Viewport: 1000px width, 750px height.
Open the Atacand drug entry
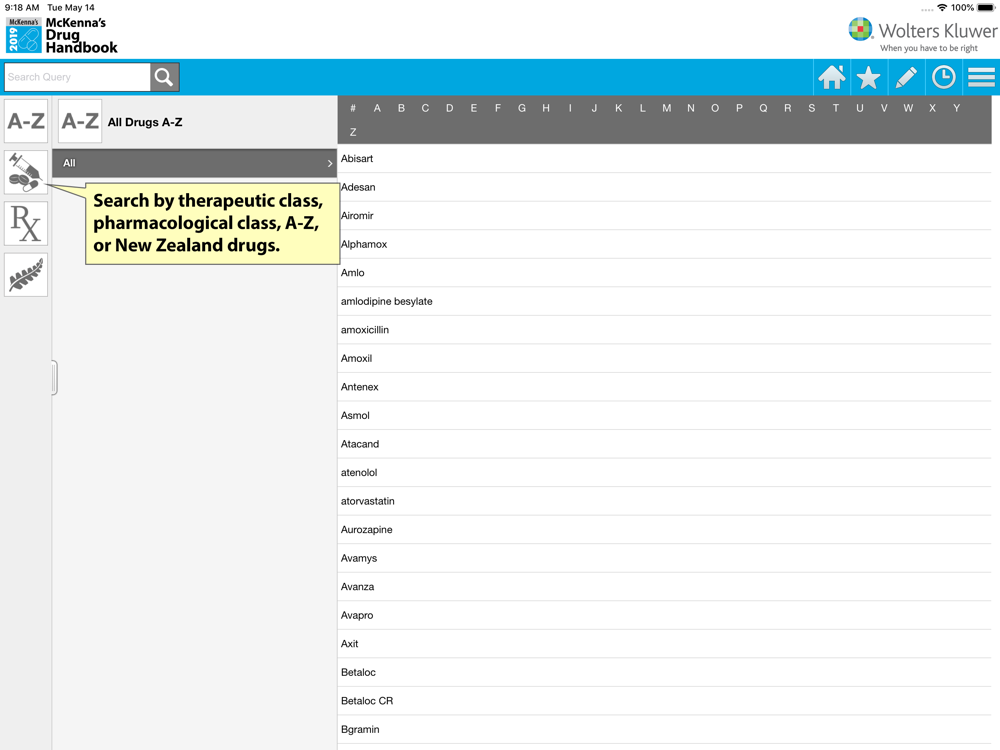point(665,444)
